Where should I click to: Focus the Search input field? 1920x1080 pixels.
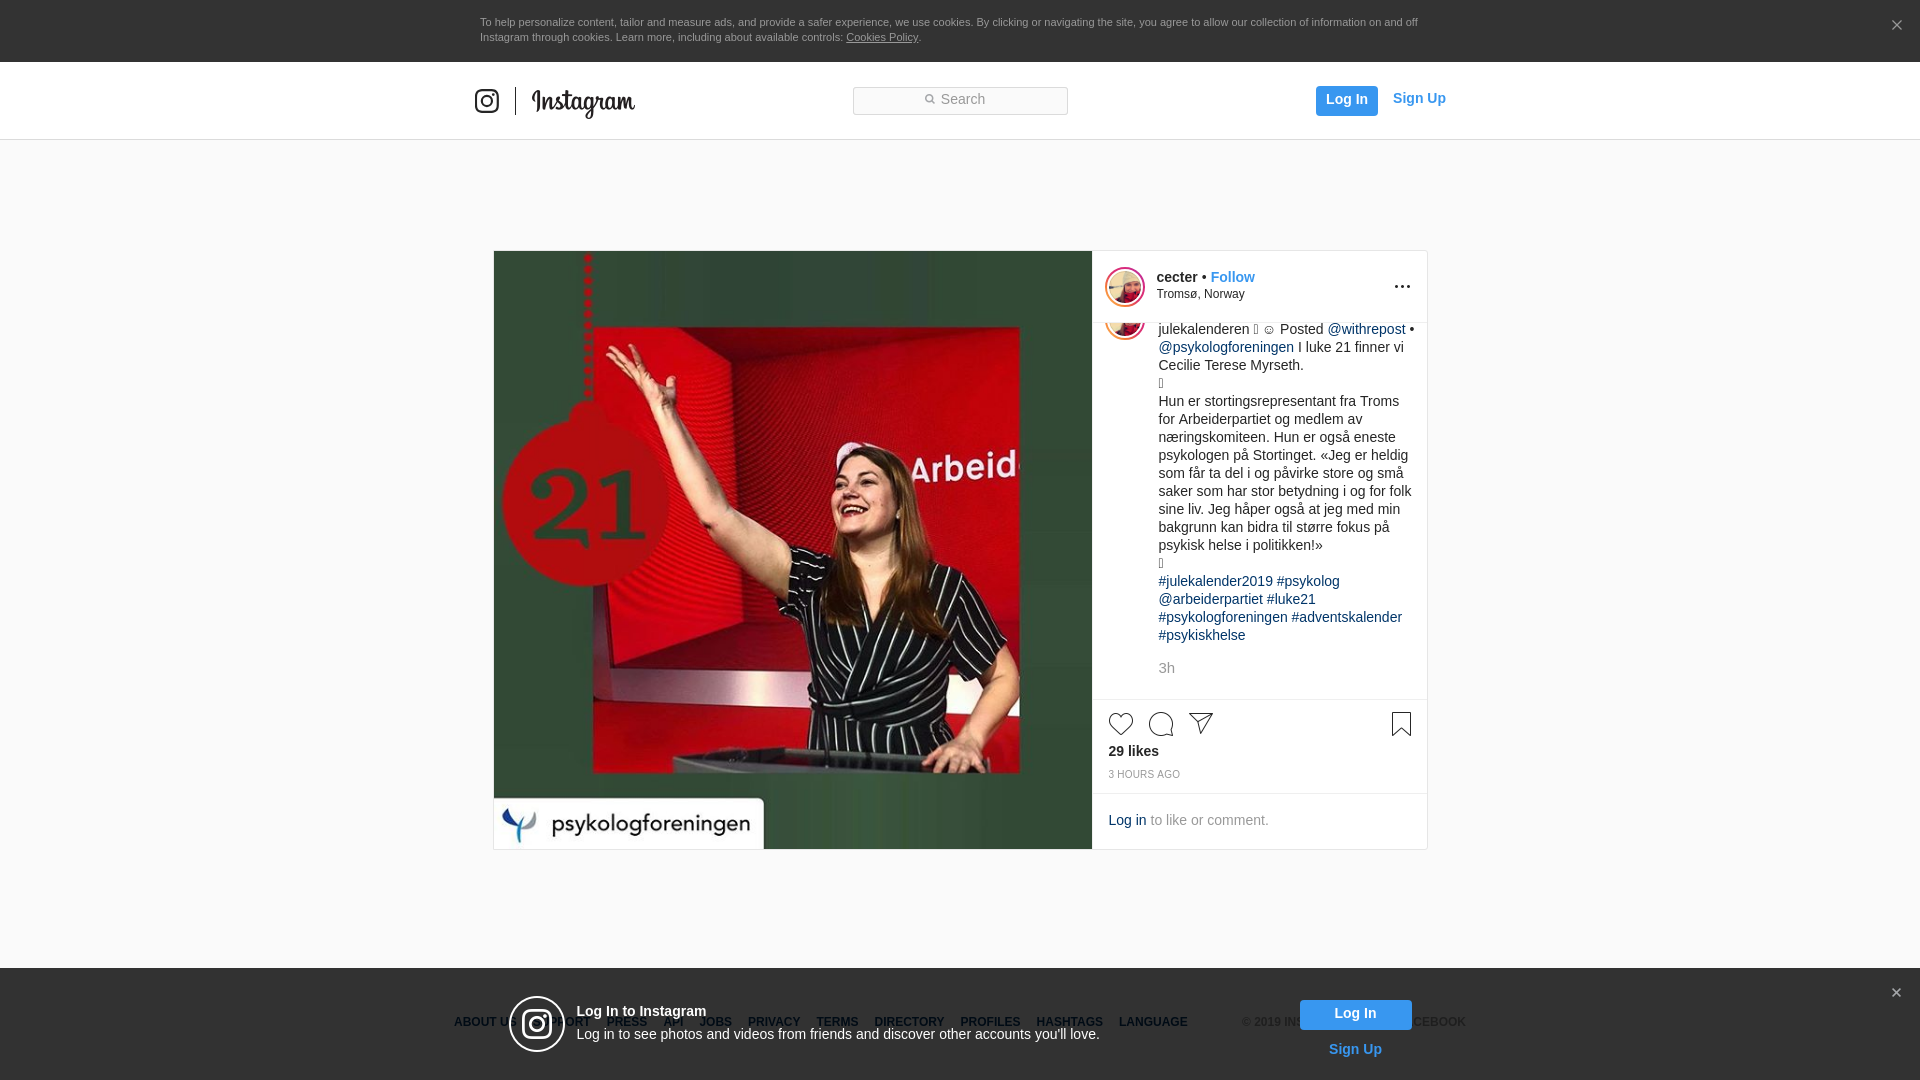click(960, 100)
